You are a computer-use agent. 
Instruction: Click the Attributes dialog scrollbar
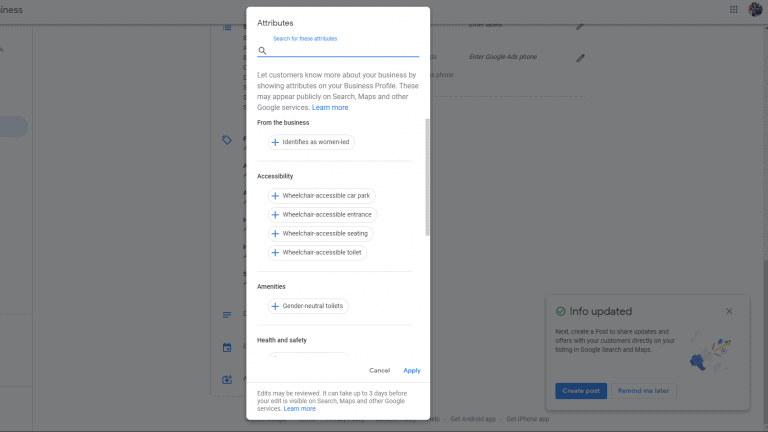pyautogui.click(x=427, y=176)
